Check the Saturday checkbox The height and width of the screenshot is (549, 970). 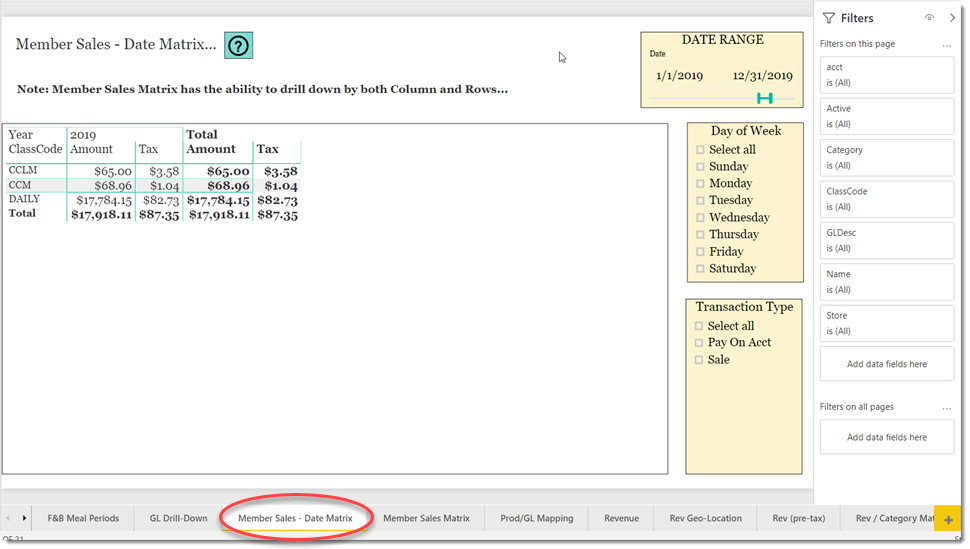pos(700,269)
